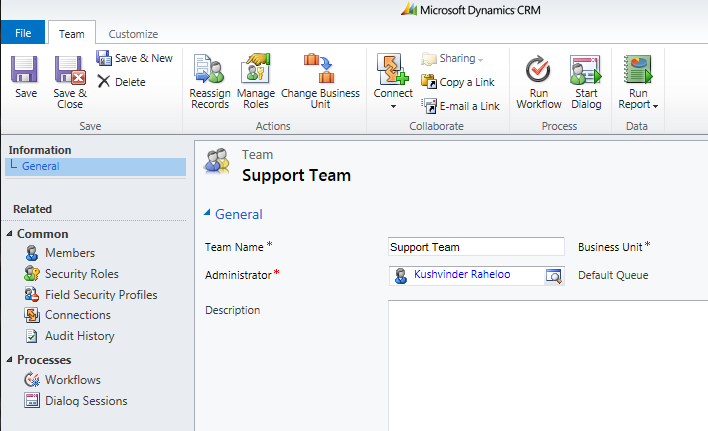Viewport: 708px width, 431px height.
Task: Open Reassign Records in Actions group
Action: 210,81
